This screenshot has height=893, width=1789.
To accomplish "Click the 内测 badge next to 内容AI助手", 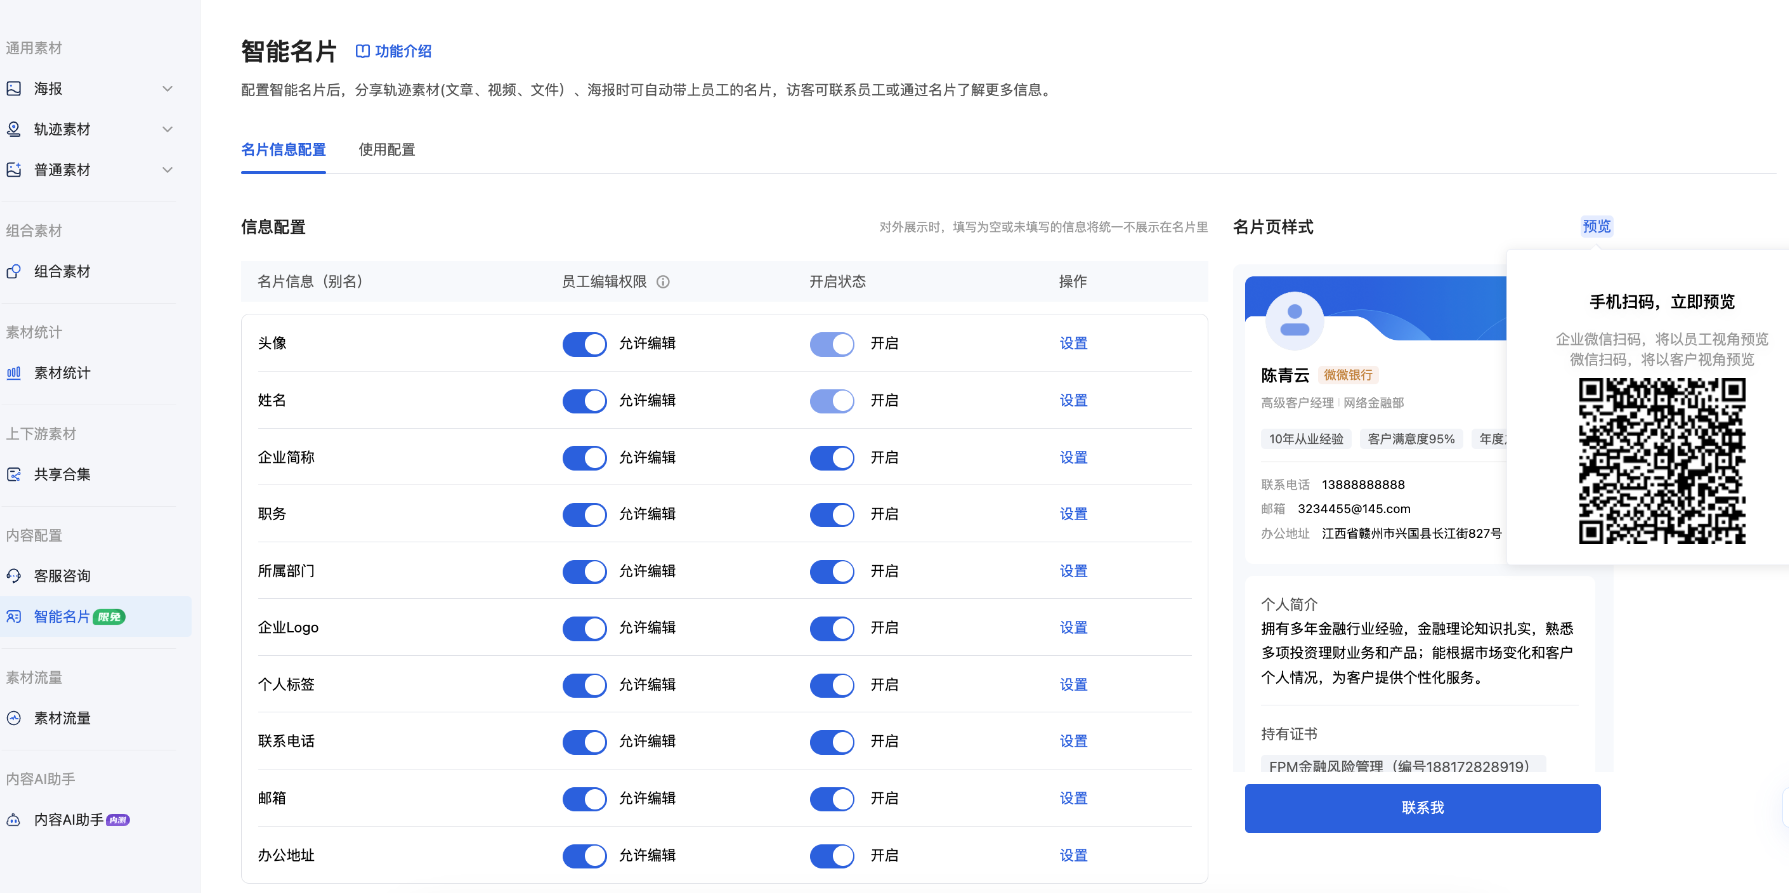I will click(118, 820).
